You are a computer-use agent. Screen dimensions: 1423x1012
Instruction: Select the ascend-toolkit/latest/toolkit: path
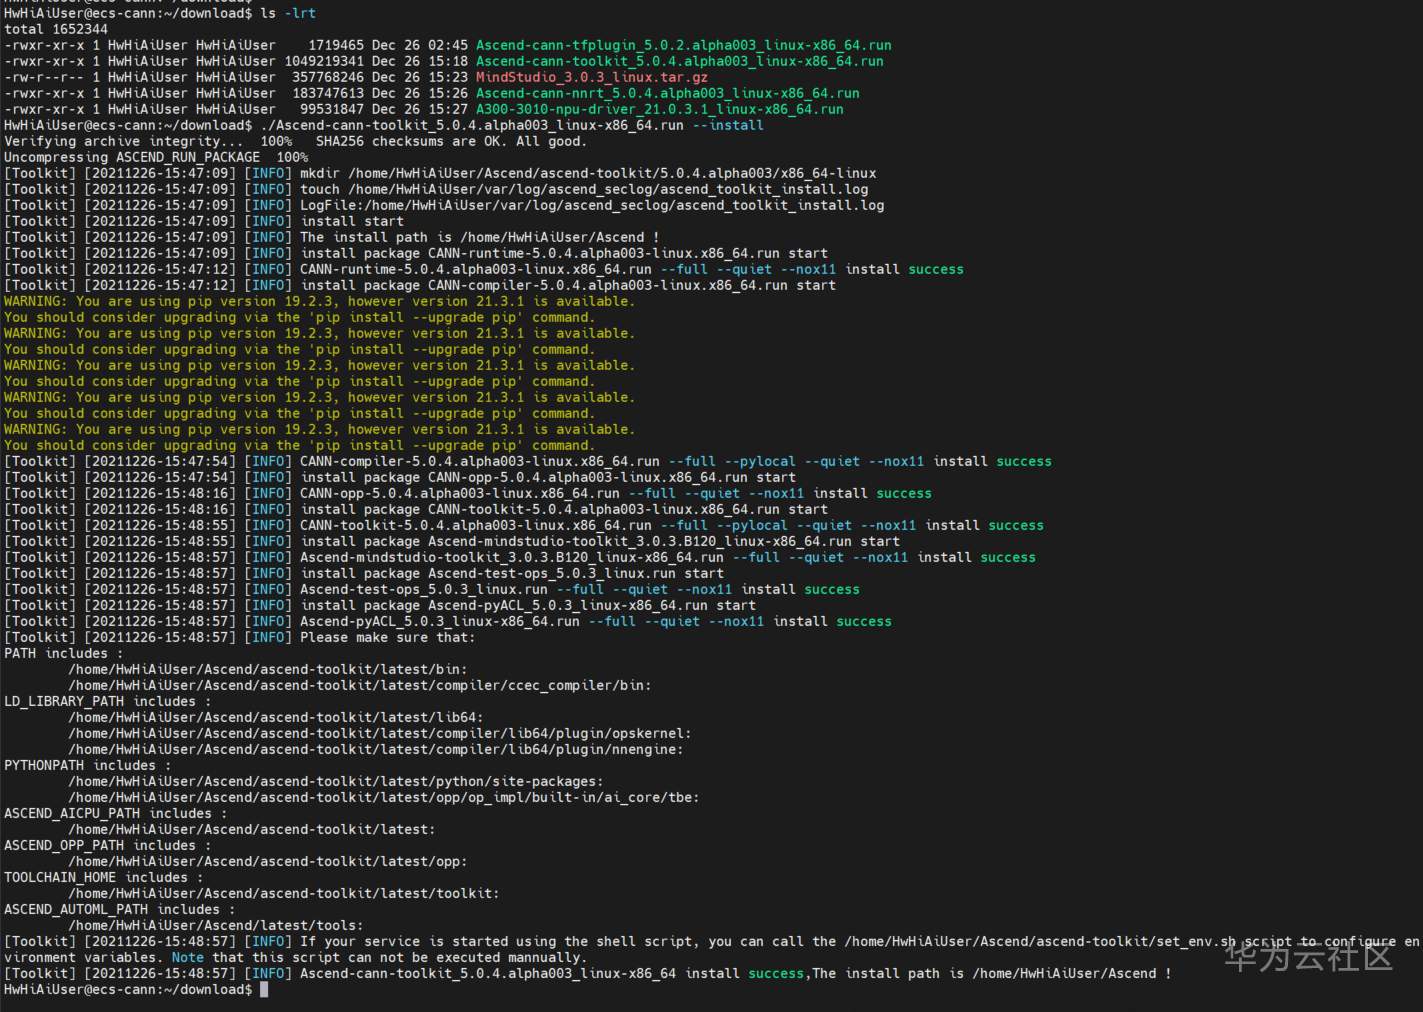[284, 893]
